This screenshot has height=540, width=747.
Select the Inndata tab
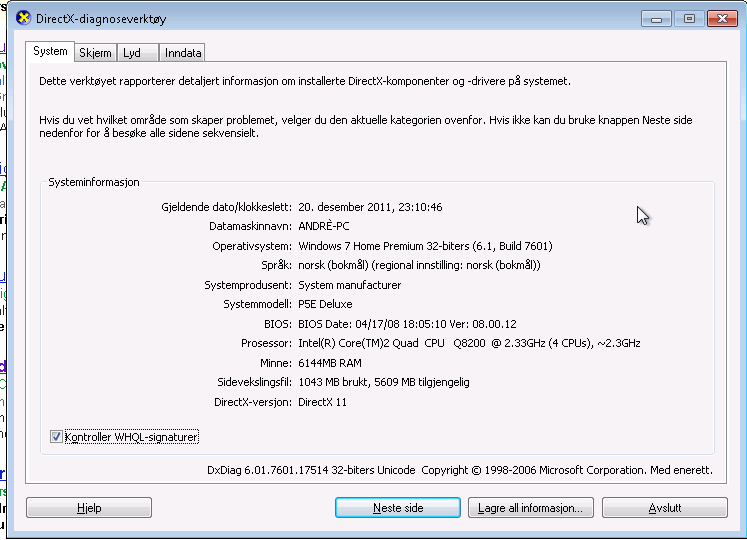182,53
